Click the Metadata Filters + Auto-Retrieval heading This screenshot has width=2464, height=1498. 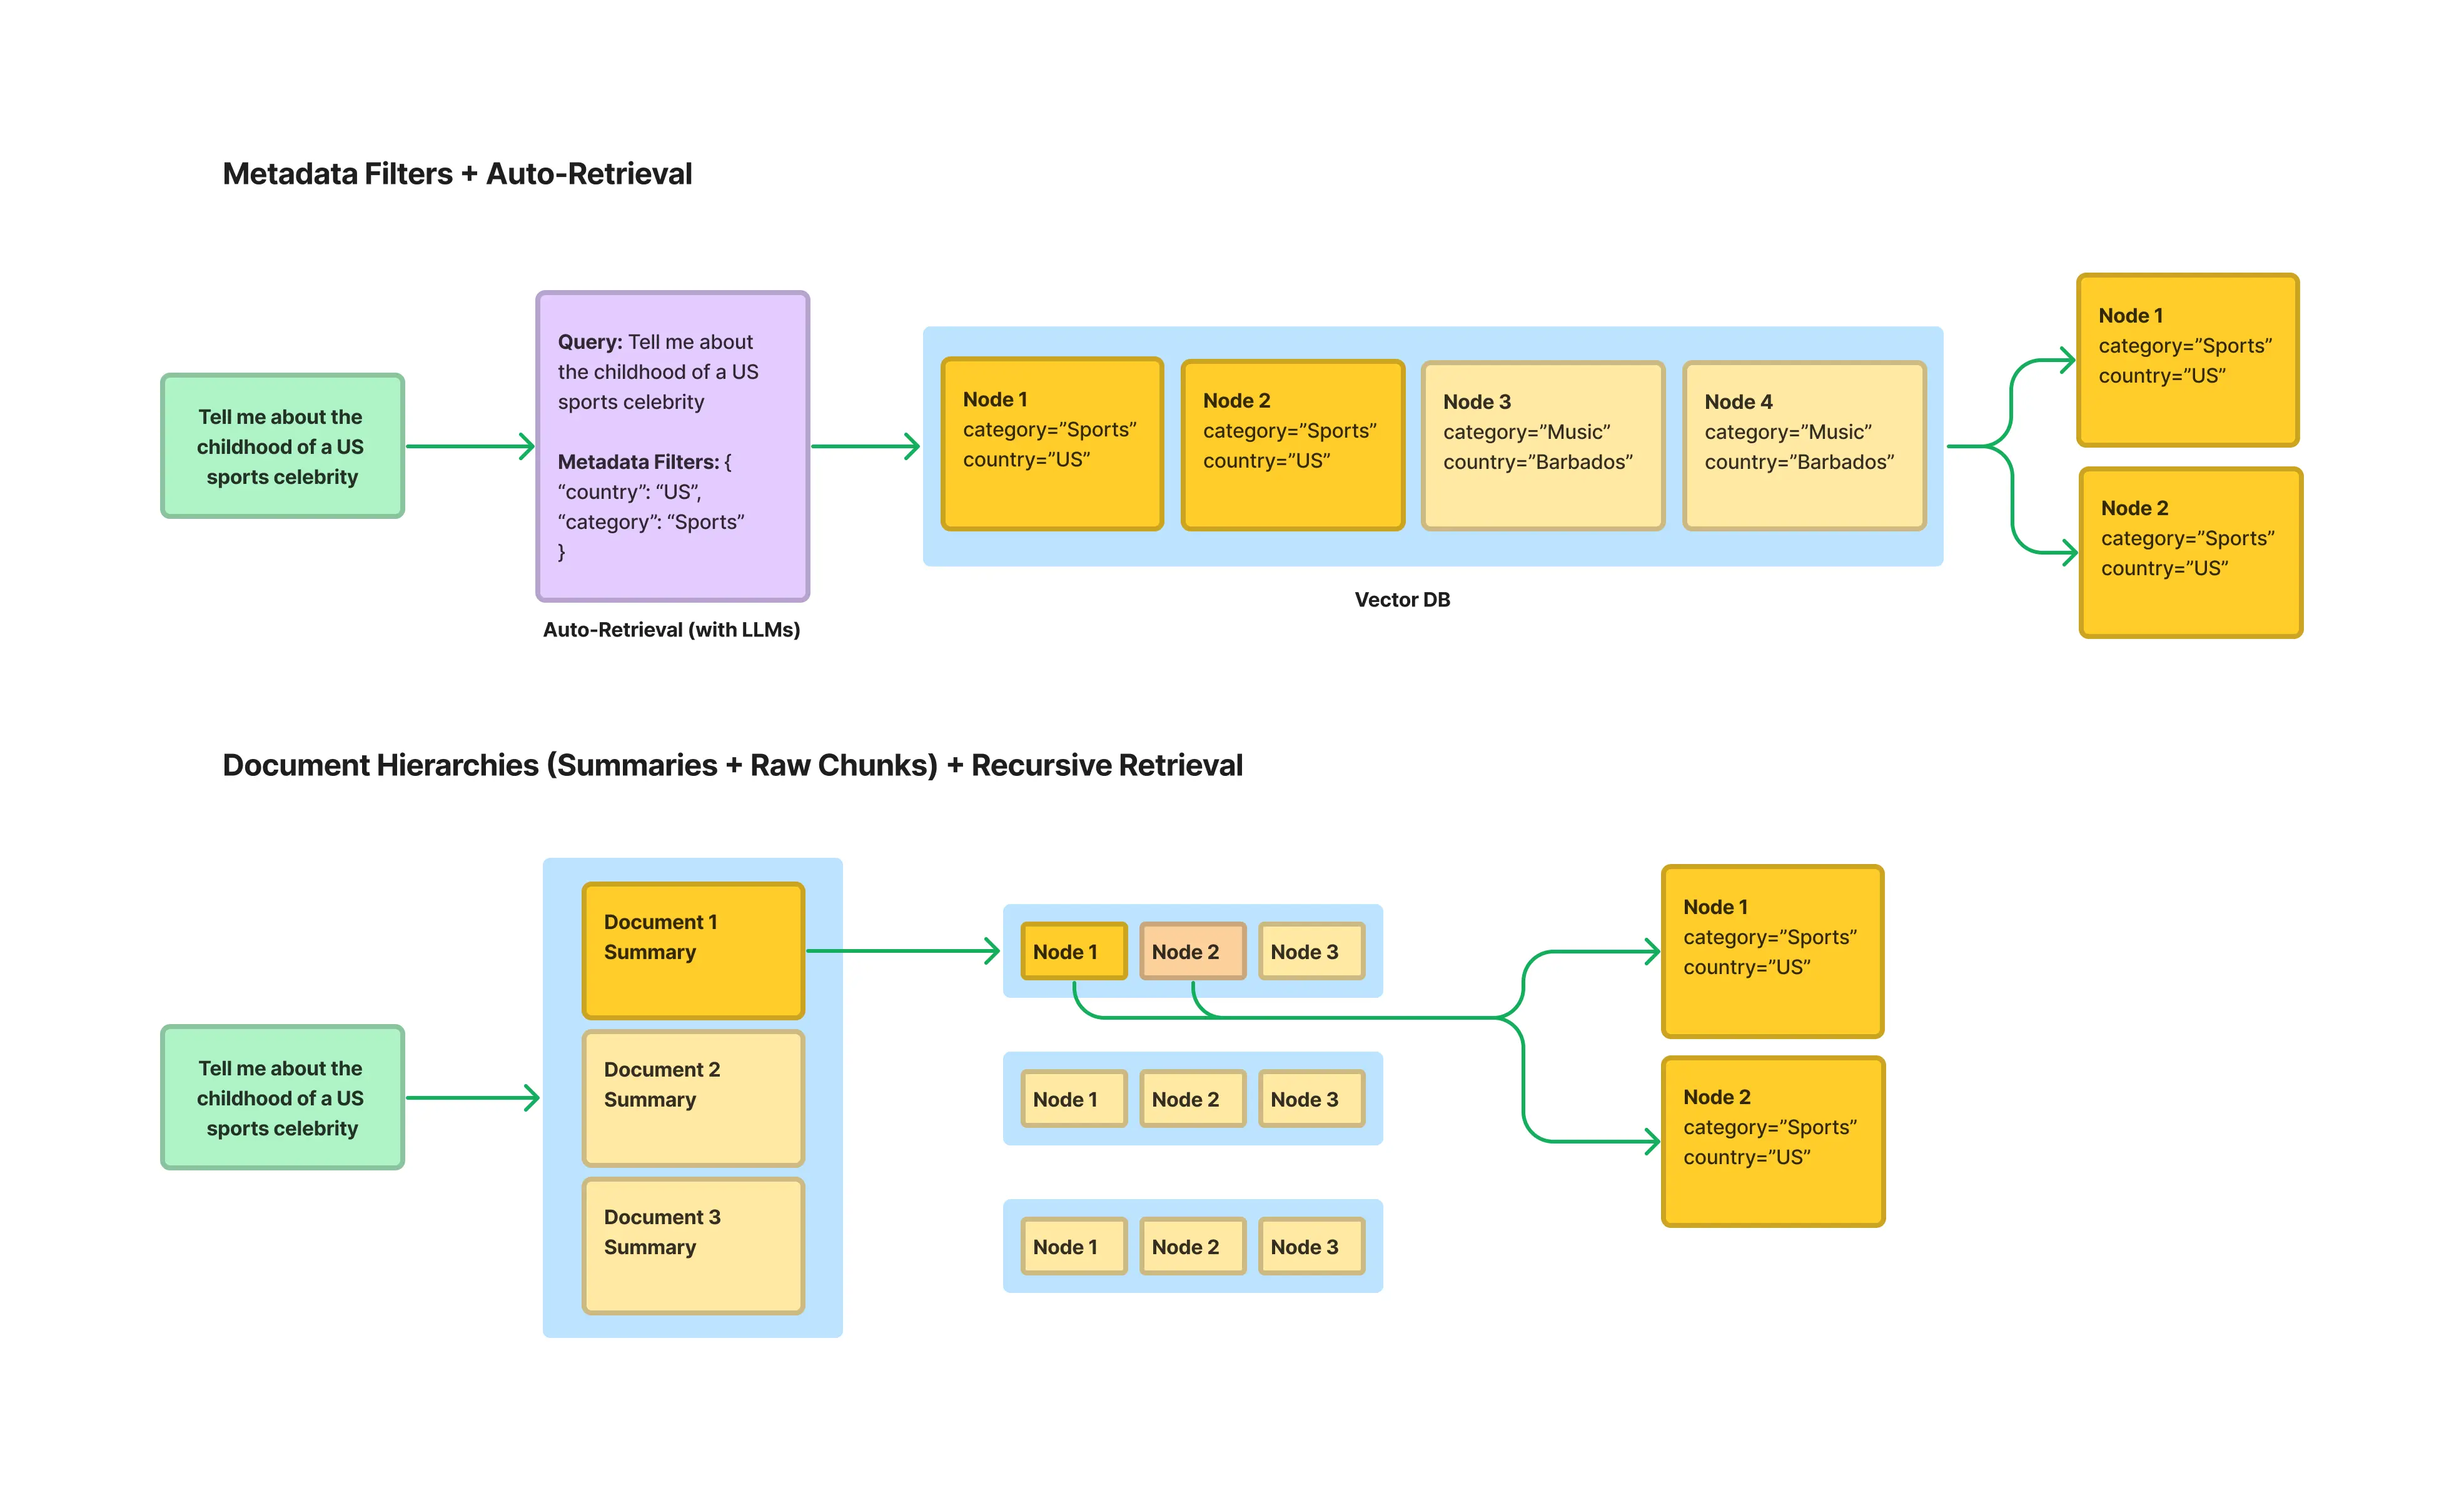pos(457,174)
